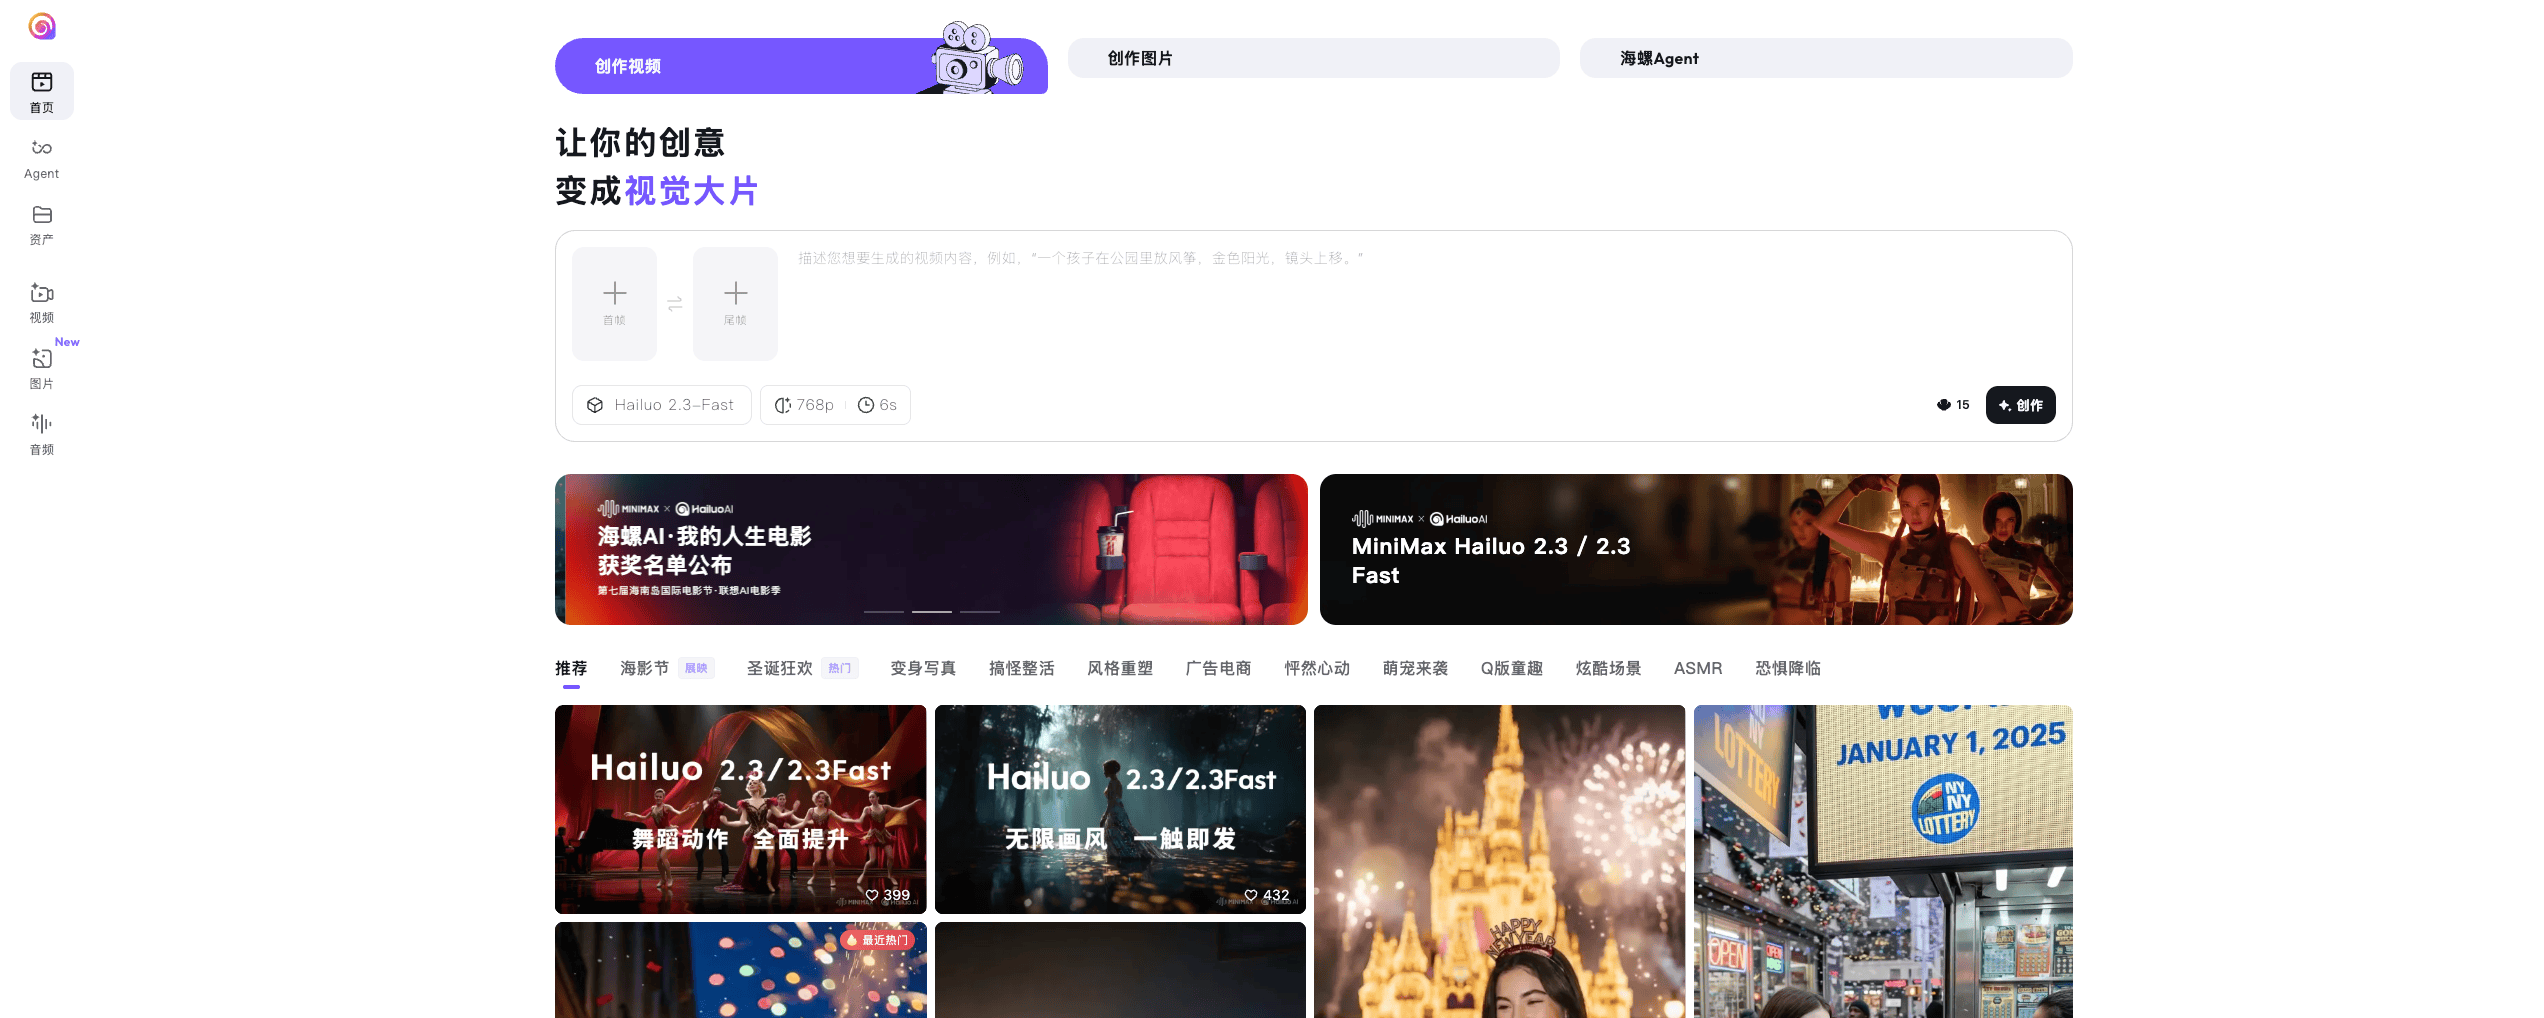Screen dimensions: 2544x1018
Task: Select the 变身写真 category tab
Action: (x=923, y=668)
